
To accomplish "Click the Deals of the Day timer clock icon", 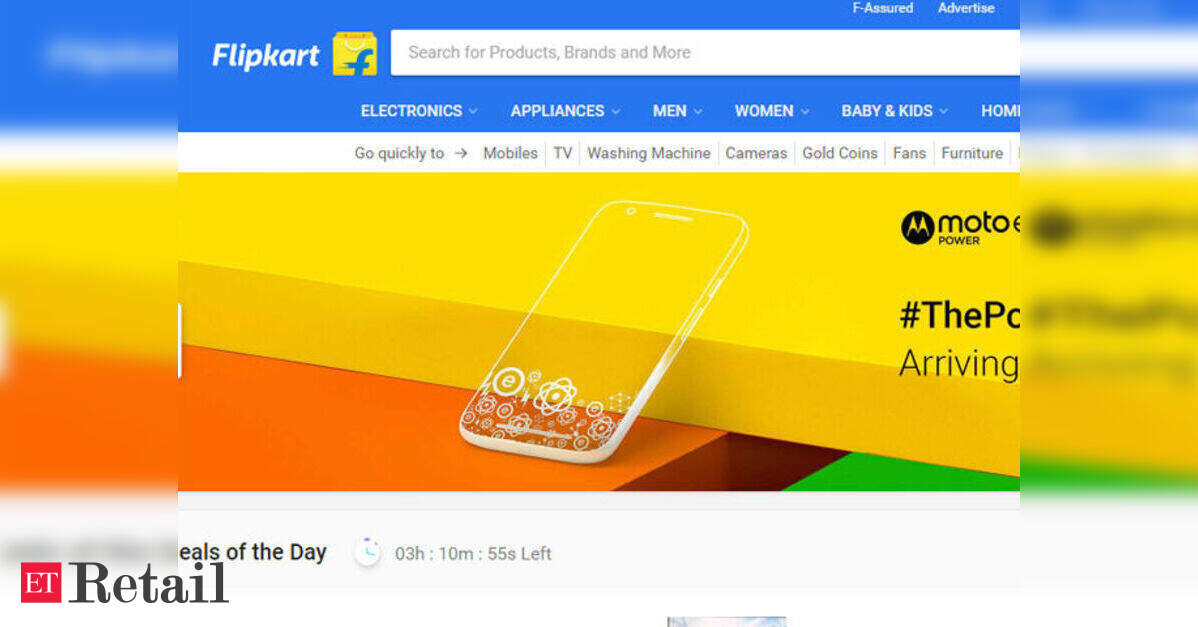I will (x=367, y=552).
